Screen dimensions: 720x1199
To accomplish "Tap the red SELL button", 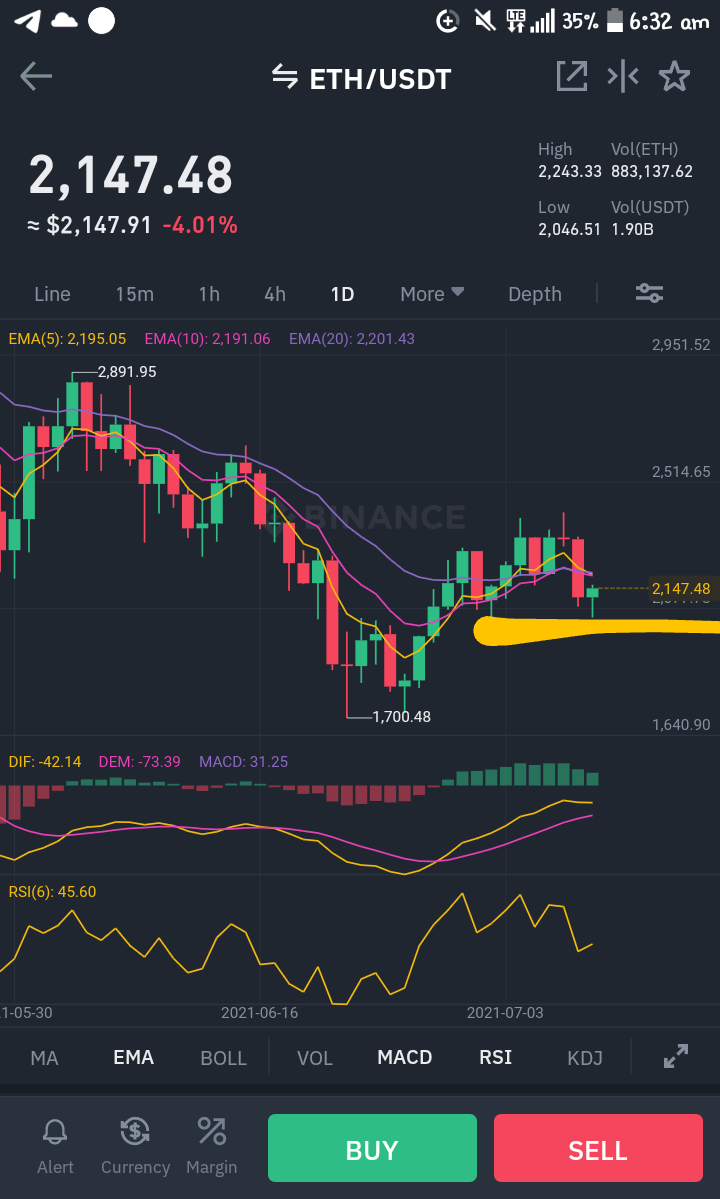I will pyautogui.click(x=598, y=1148).
